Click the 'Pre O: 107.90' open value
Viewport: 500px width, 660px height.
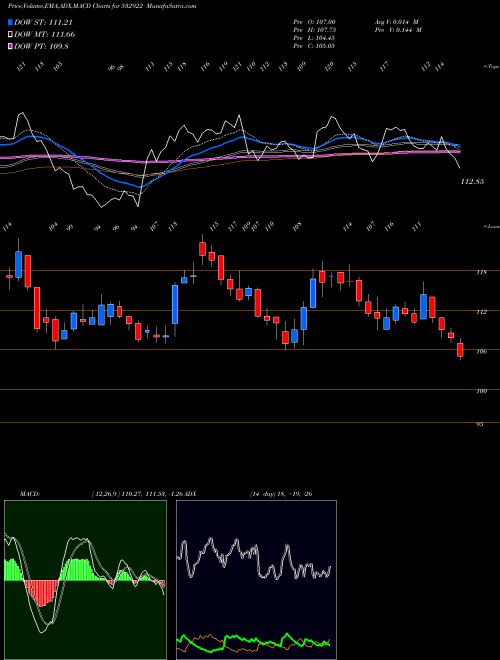314,22
